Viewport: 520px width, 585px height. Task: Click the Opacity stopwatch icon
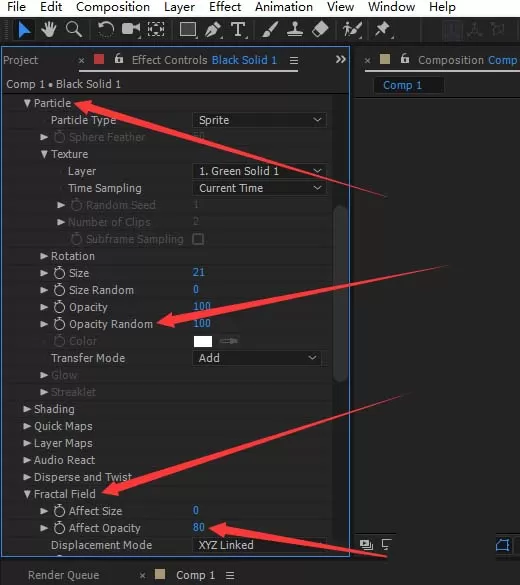[x=59, y=307]
